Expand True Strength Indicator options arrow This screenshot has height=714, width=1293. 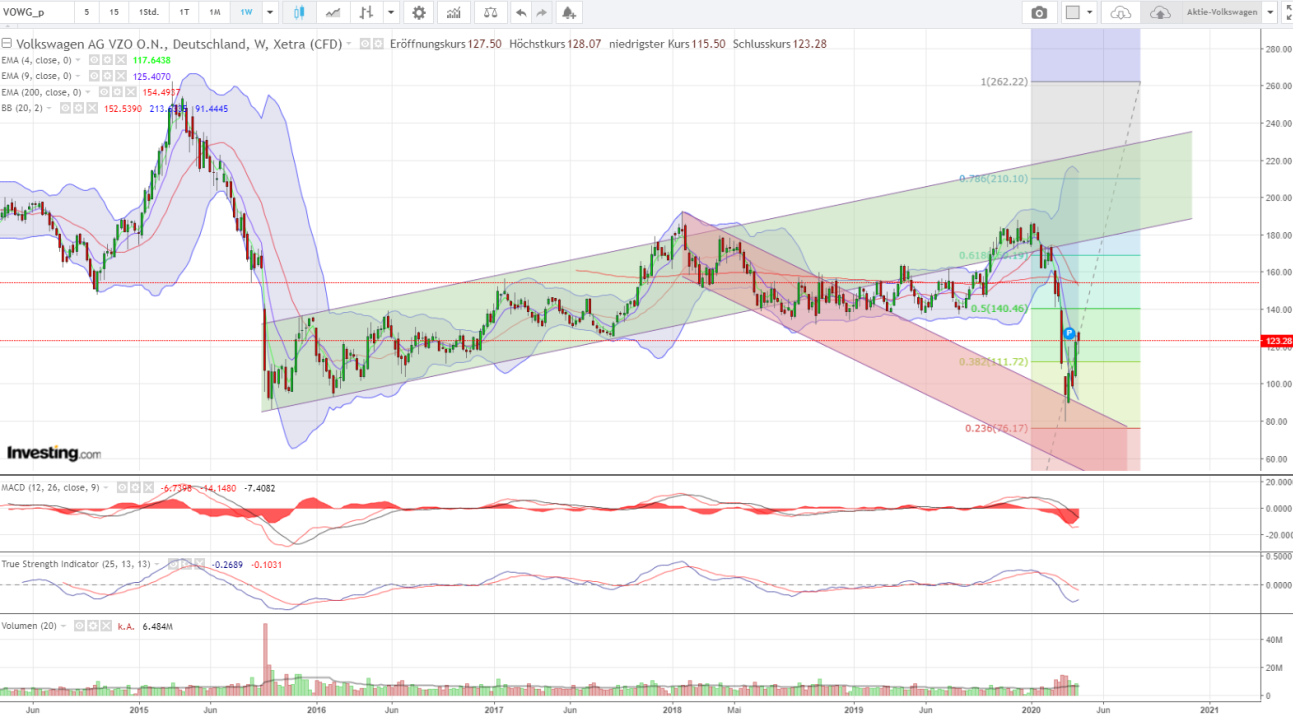157,564
